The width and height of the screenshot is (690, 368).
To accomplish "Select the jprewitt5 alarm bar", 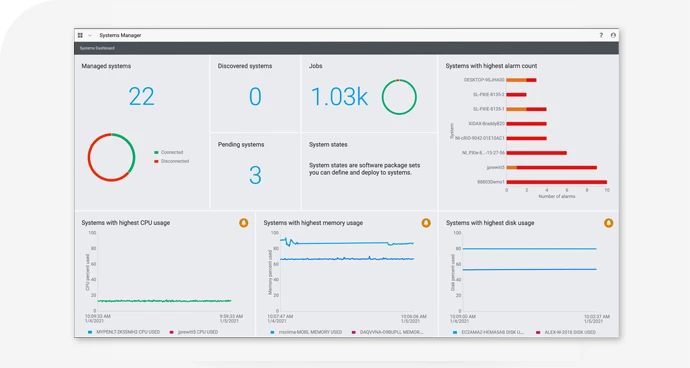I will click(x=551, y=167).
